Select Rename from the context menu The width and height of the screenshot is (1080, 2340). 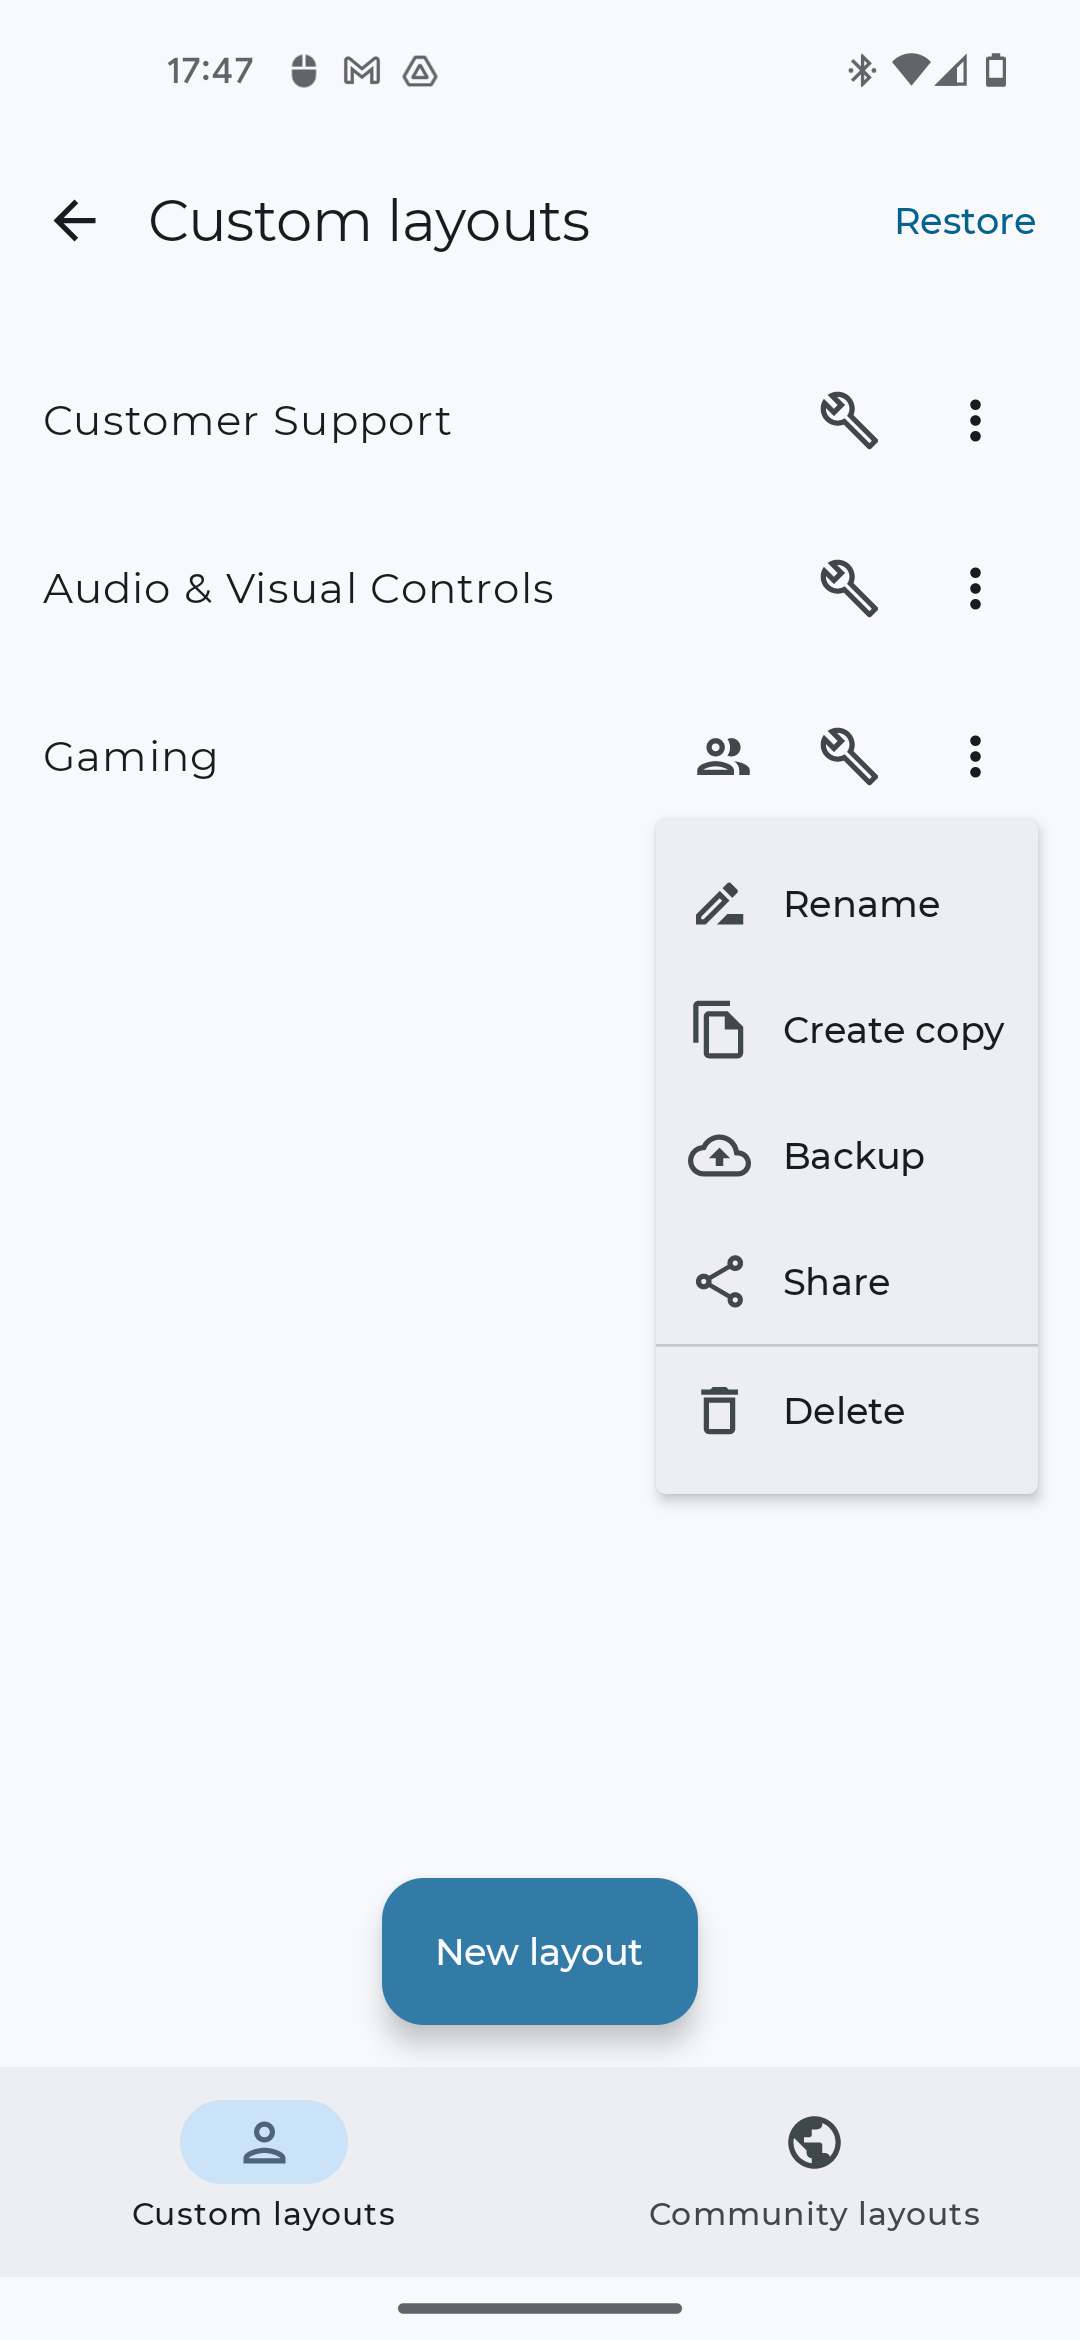pos(861,904)
